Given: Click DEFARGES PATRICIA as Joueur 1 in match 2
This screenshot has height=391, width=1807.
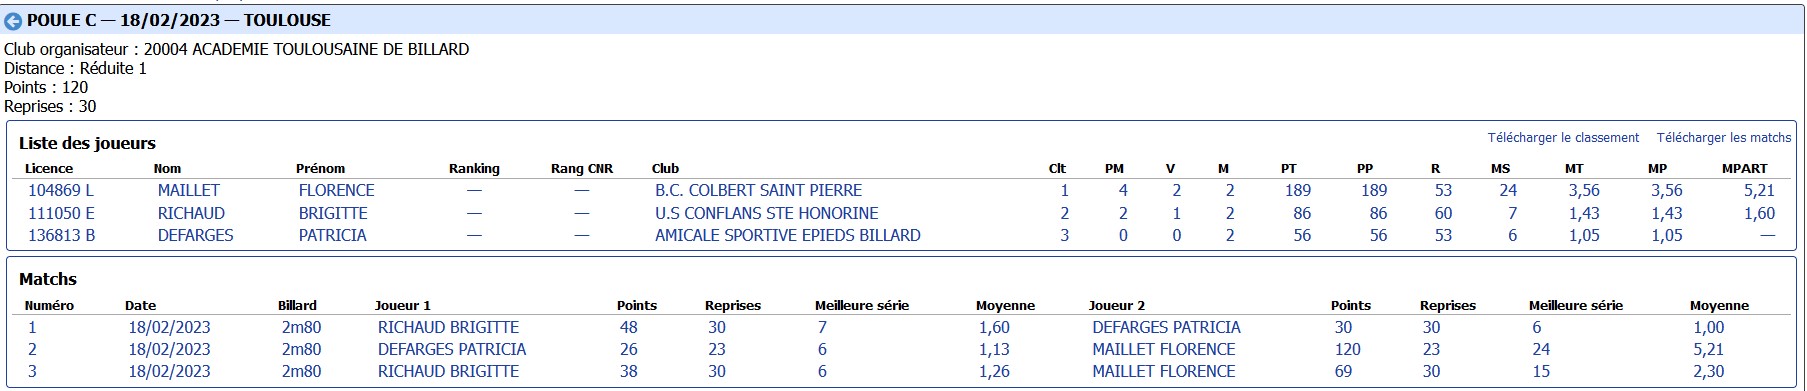Looking at the screenshot, I should [451, 349].
